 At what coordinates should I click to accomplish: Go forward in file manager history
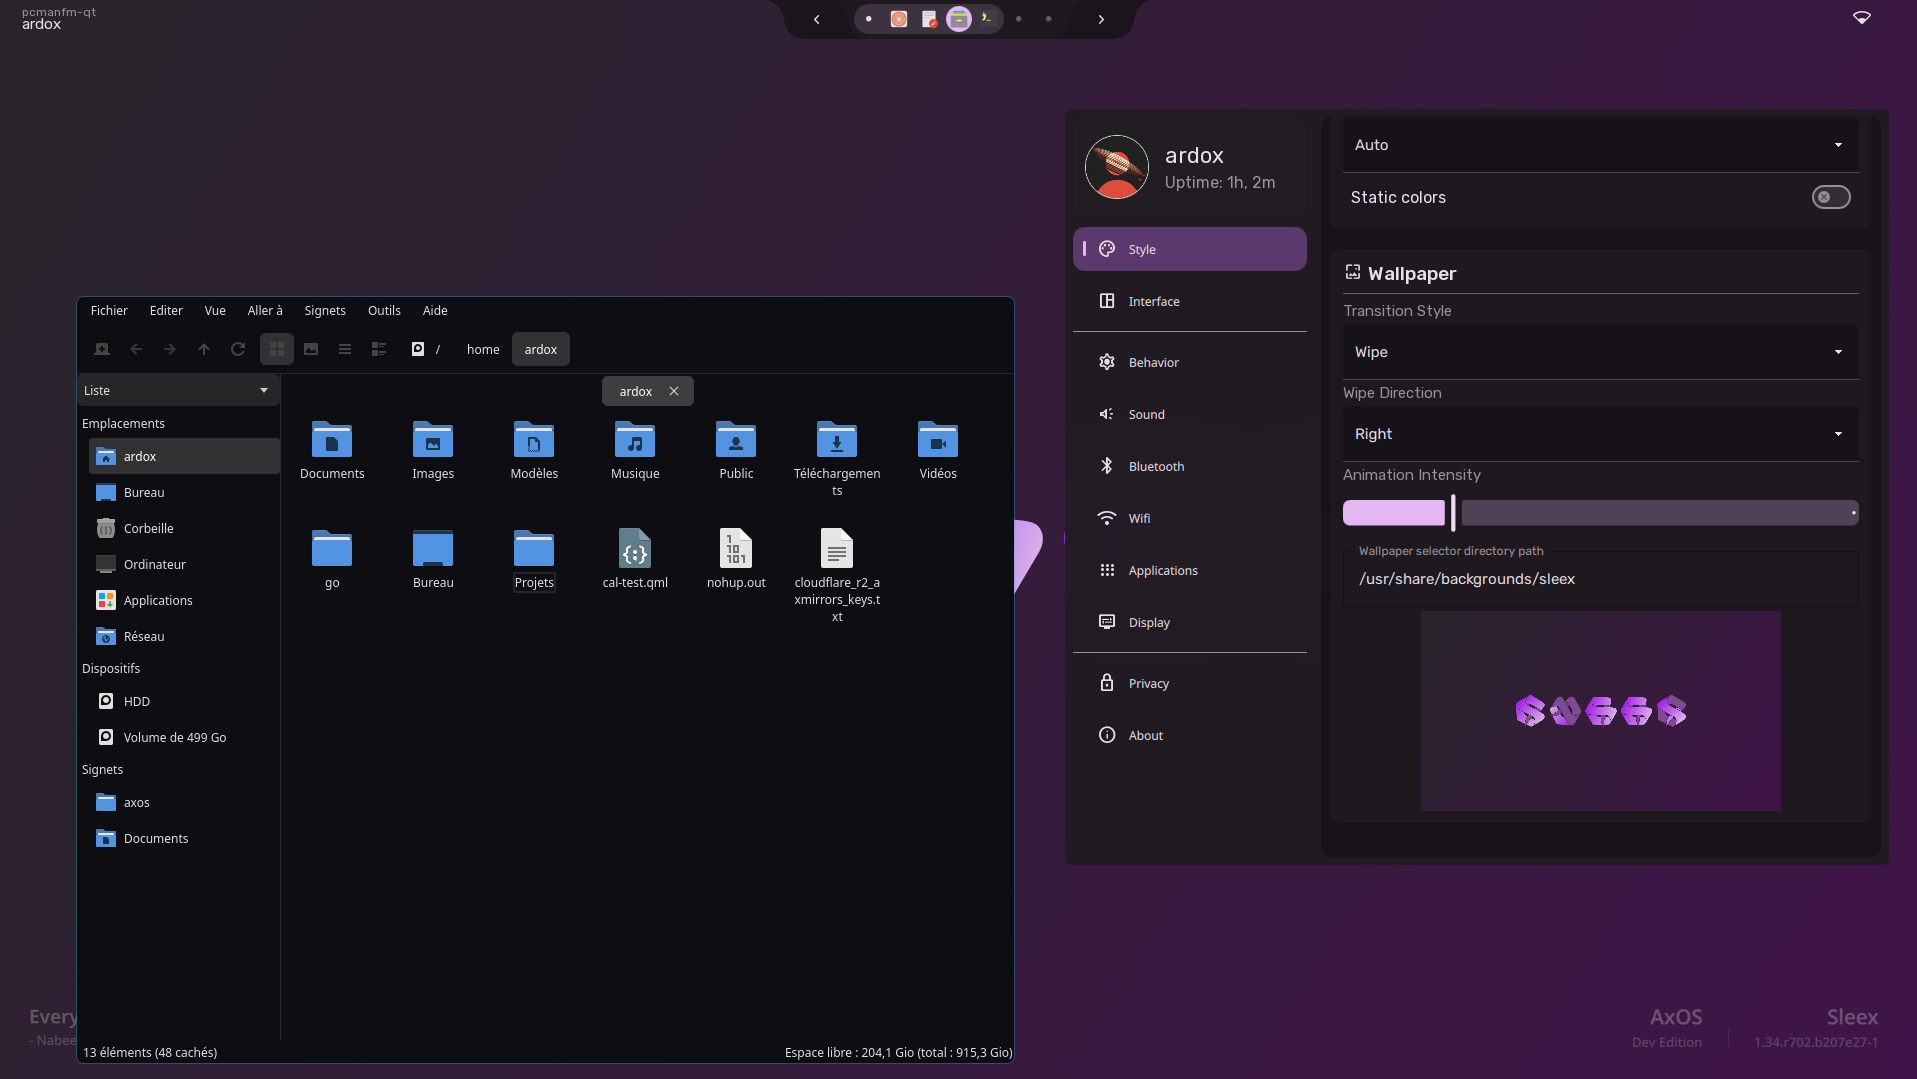click(x=170, y=349)
